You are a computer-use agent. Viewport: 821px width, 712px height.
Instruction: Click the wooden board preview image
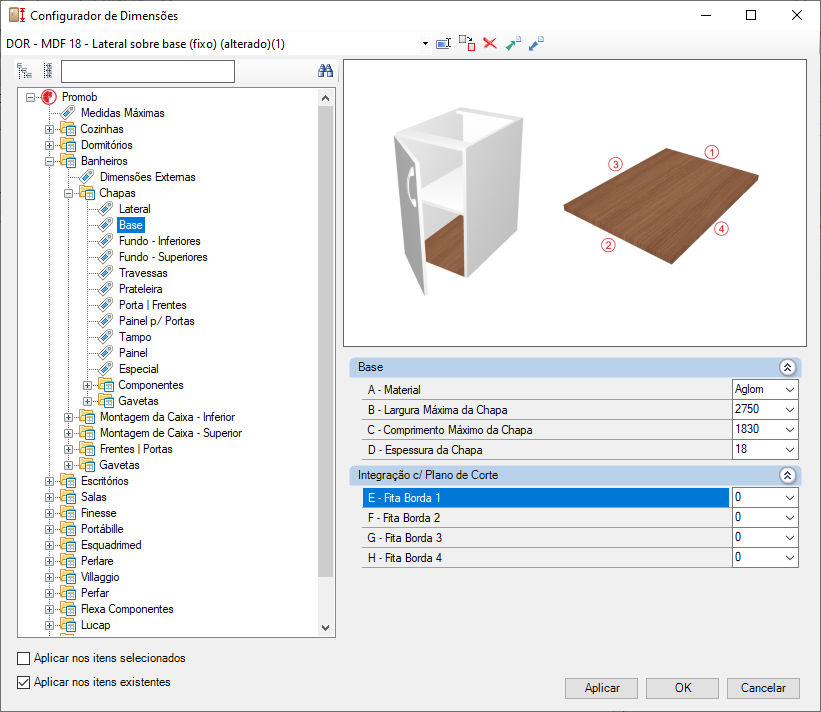tap(661, 206)
